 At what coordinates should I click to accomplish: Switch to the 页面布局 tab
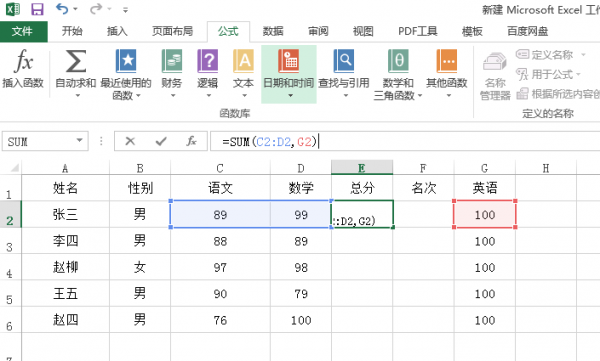tap(173, 31)
